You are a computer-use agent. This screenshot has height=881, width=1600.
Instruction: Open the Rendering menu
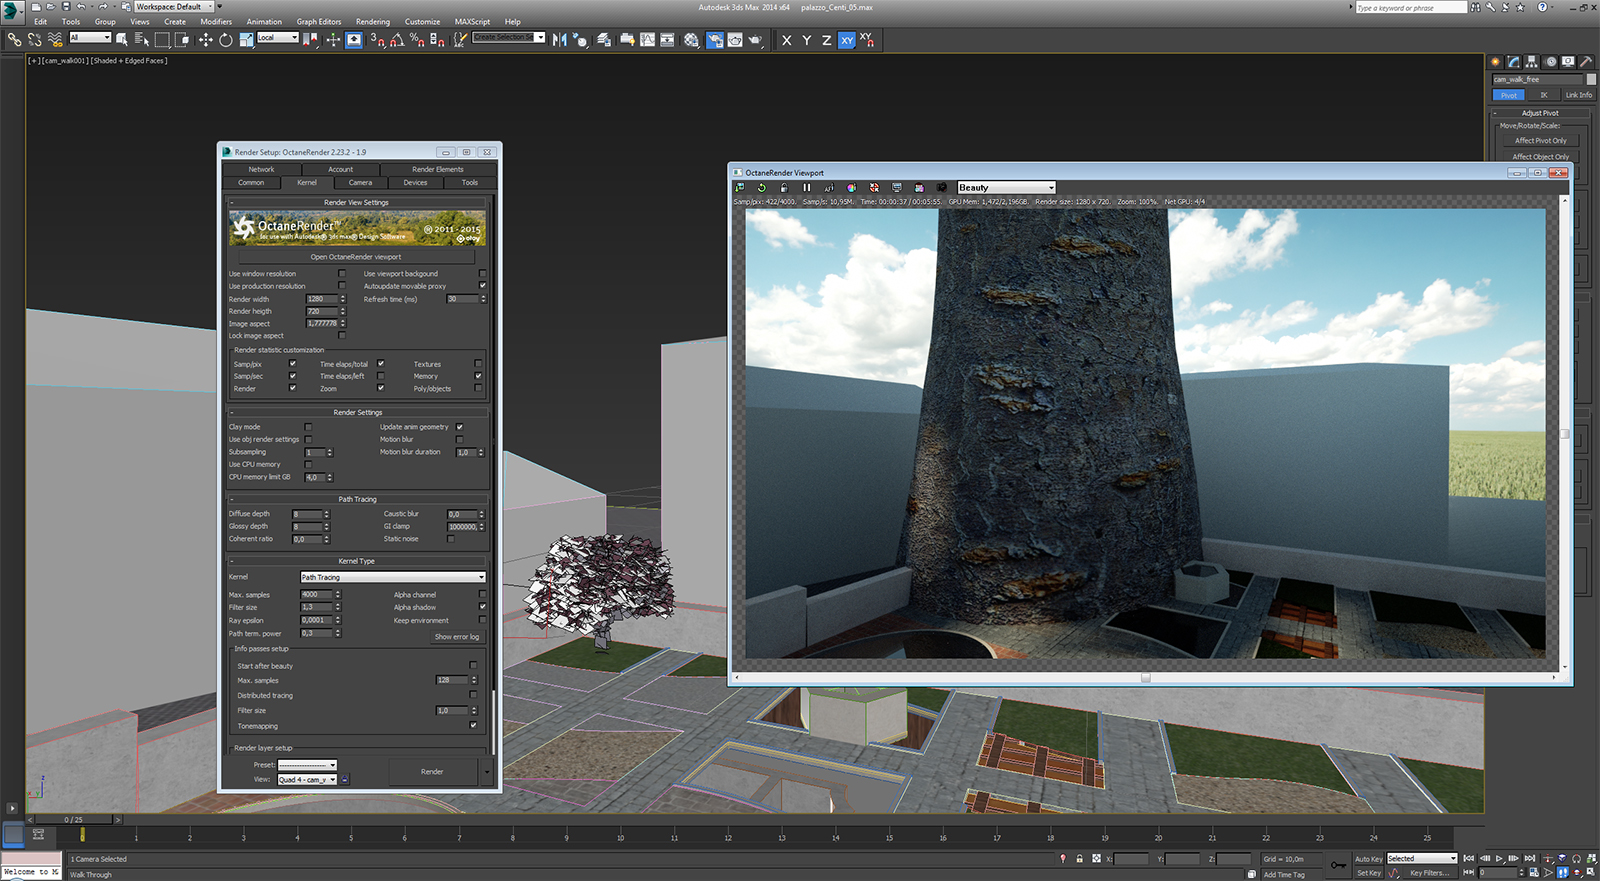click(x=373, y=21)
